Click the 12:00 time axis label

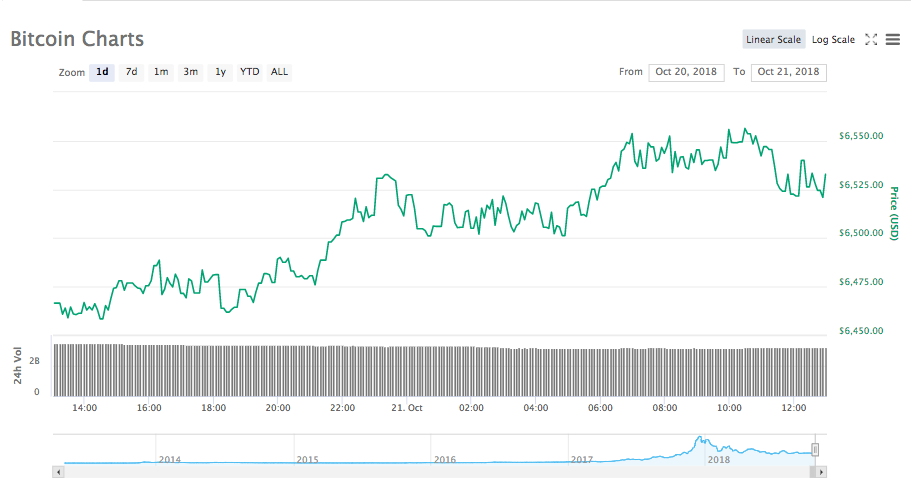coord(794,408)
